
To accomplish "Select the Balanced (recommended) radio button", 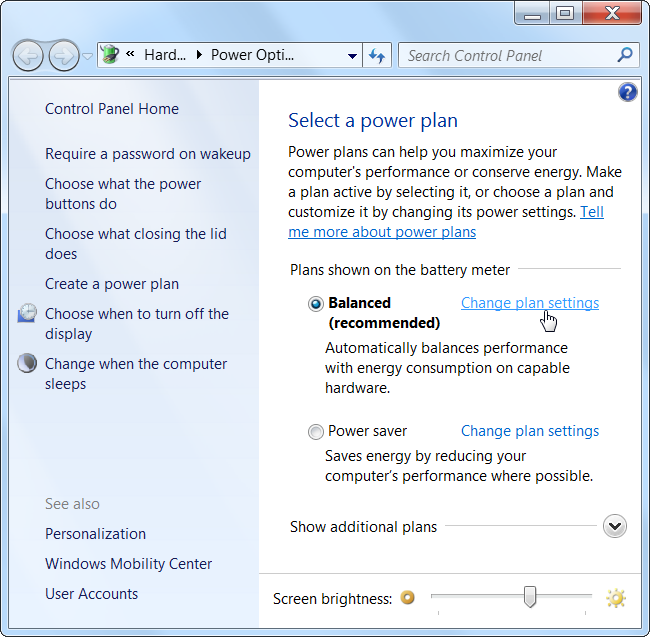I will (x=315, y=304).
